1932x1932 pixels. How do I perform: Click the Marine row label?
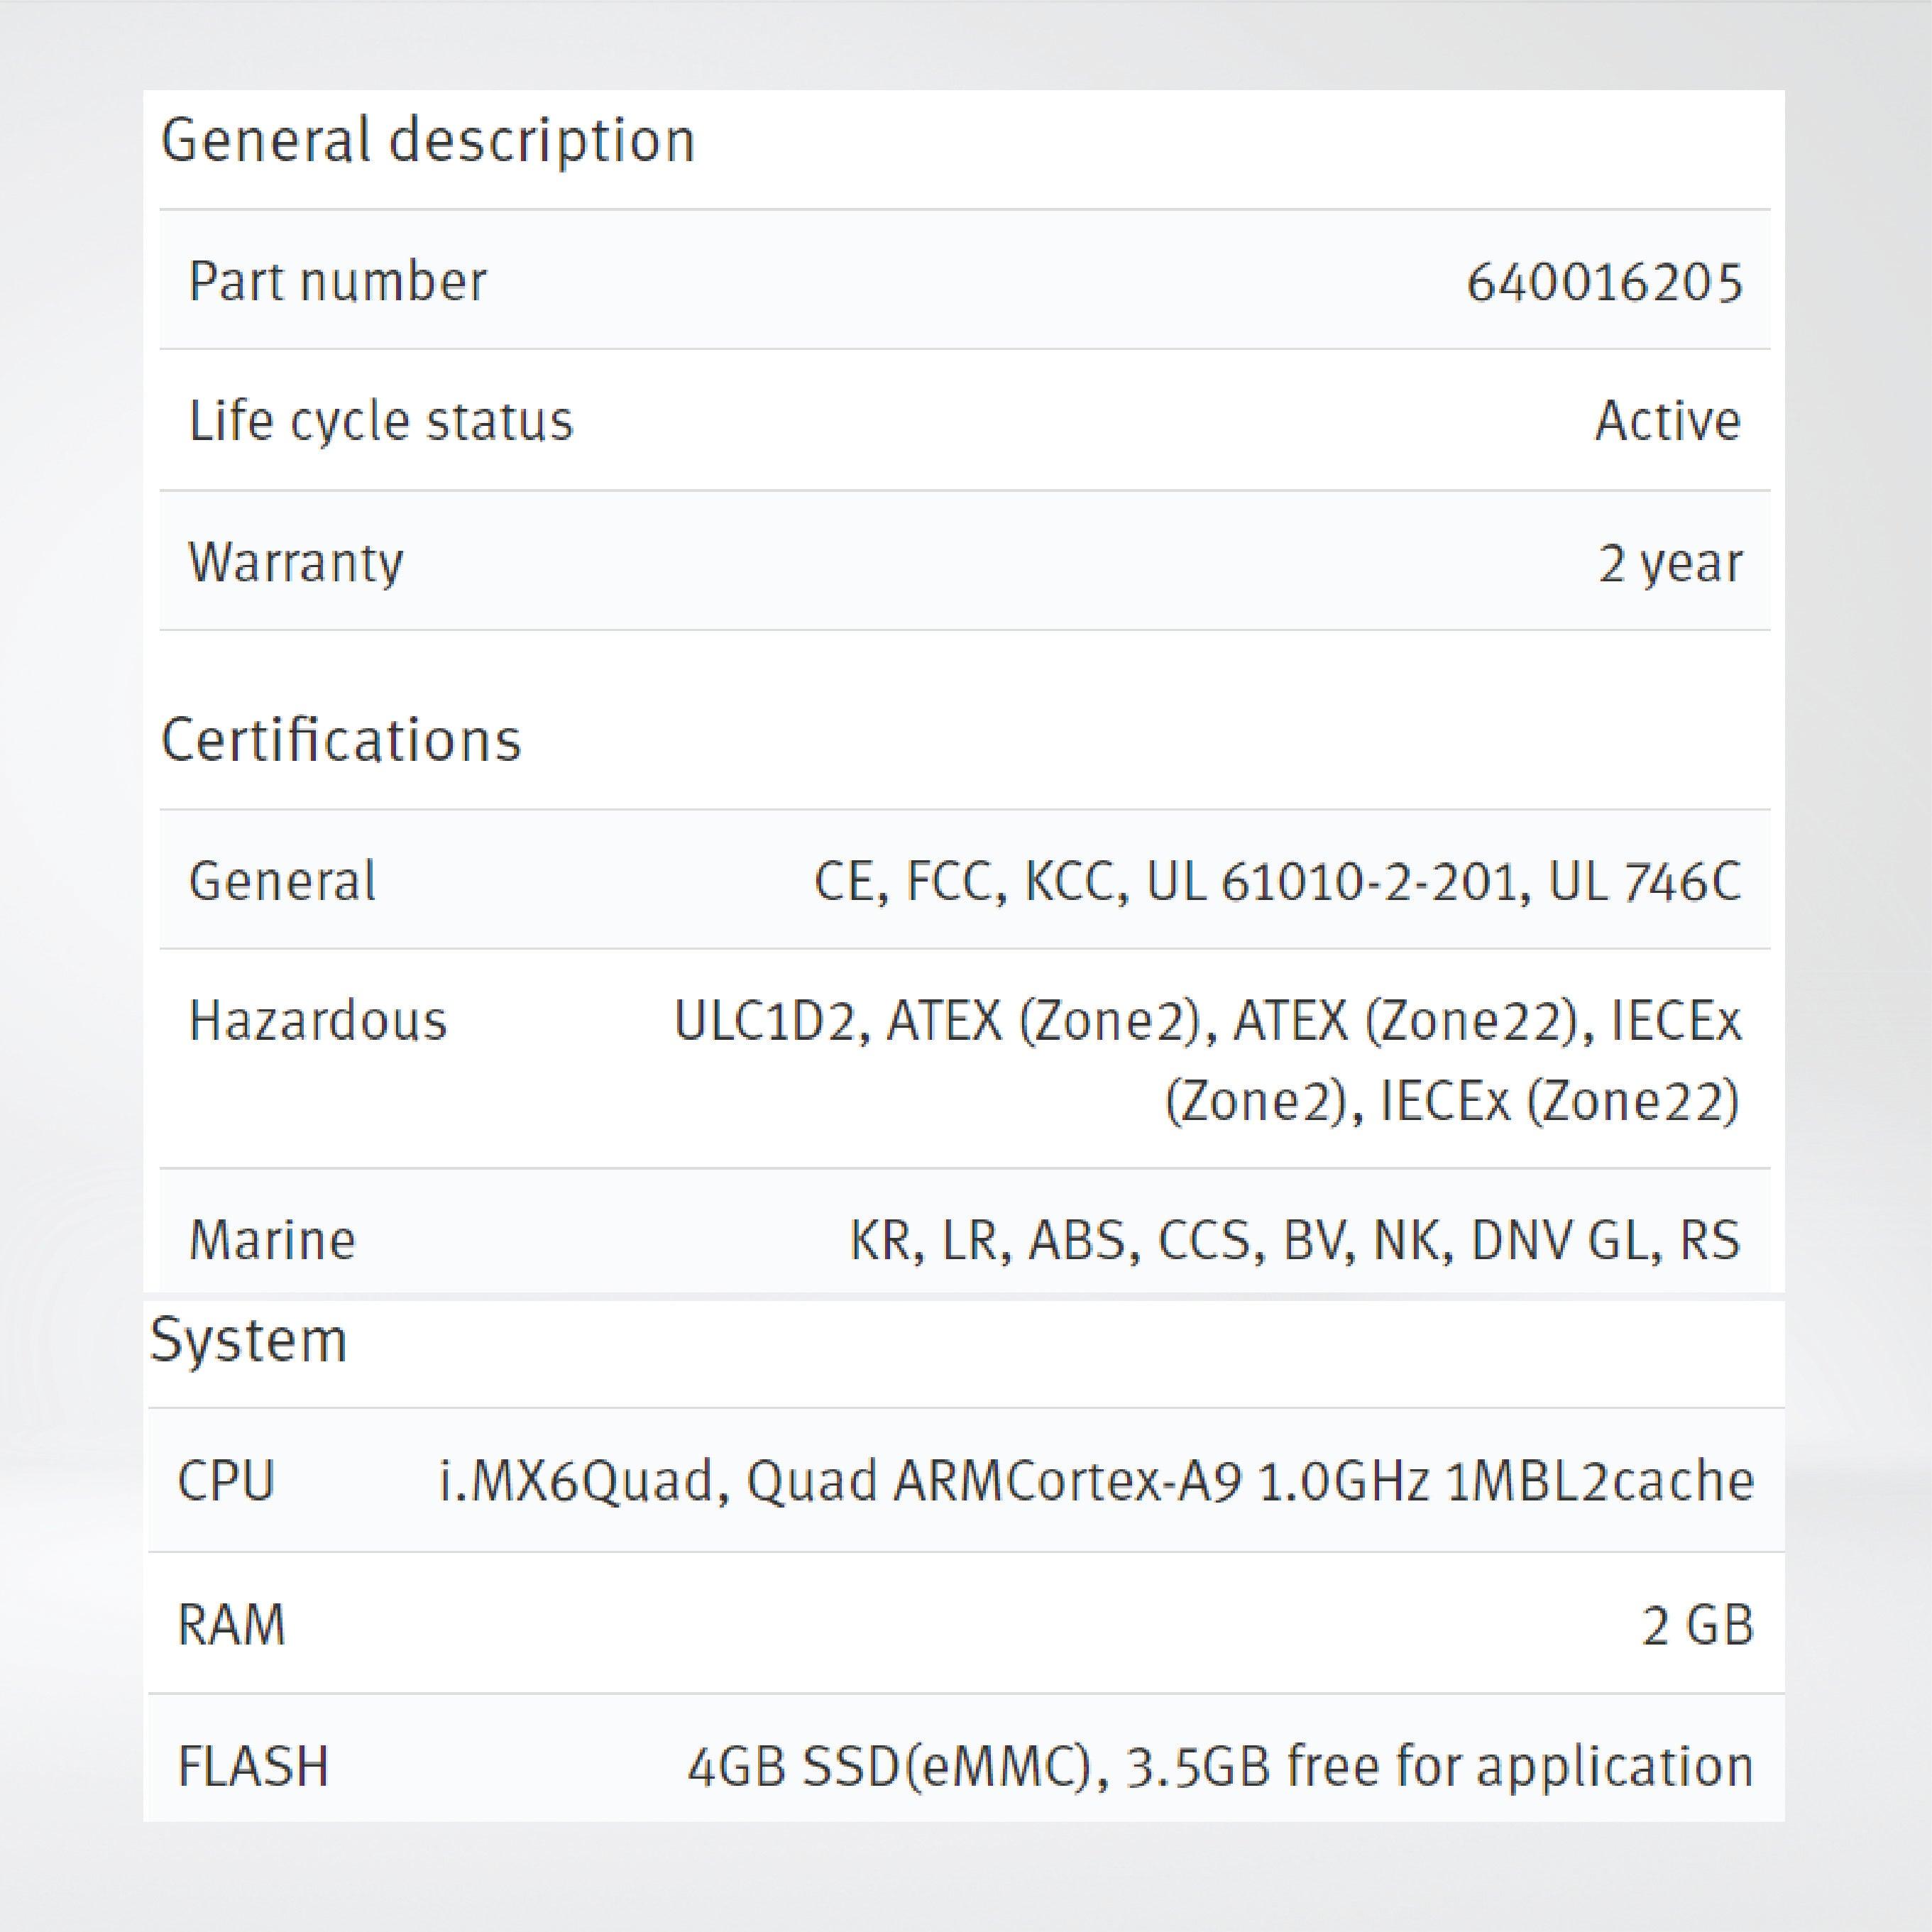[x=272, y=1241]
